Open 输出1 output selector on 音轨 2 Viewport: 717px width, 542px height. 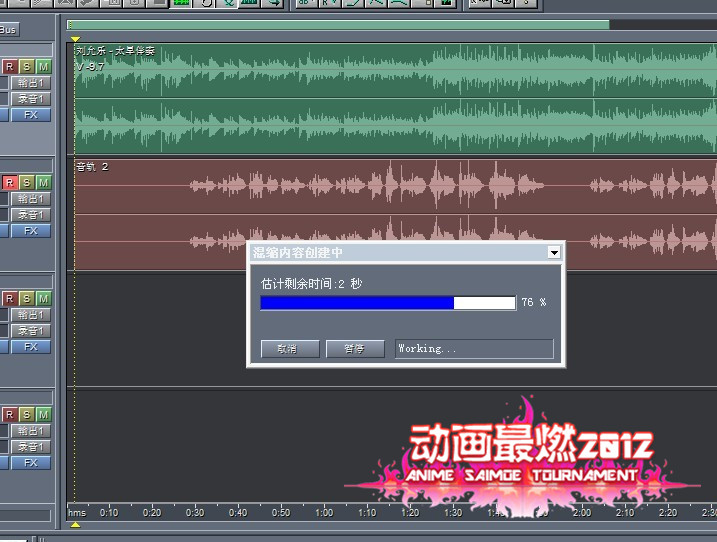coord(31,199)
